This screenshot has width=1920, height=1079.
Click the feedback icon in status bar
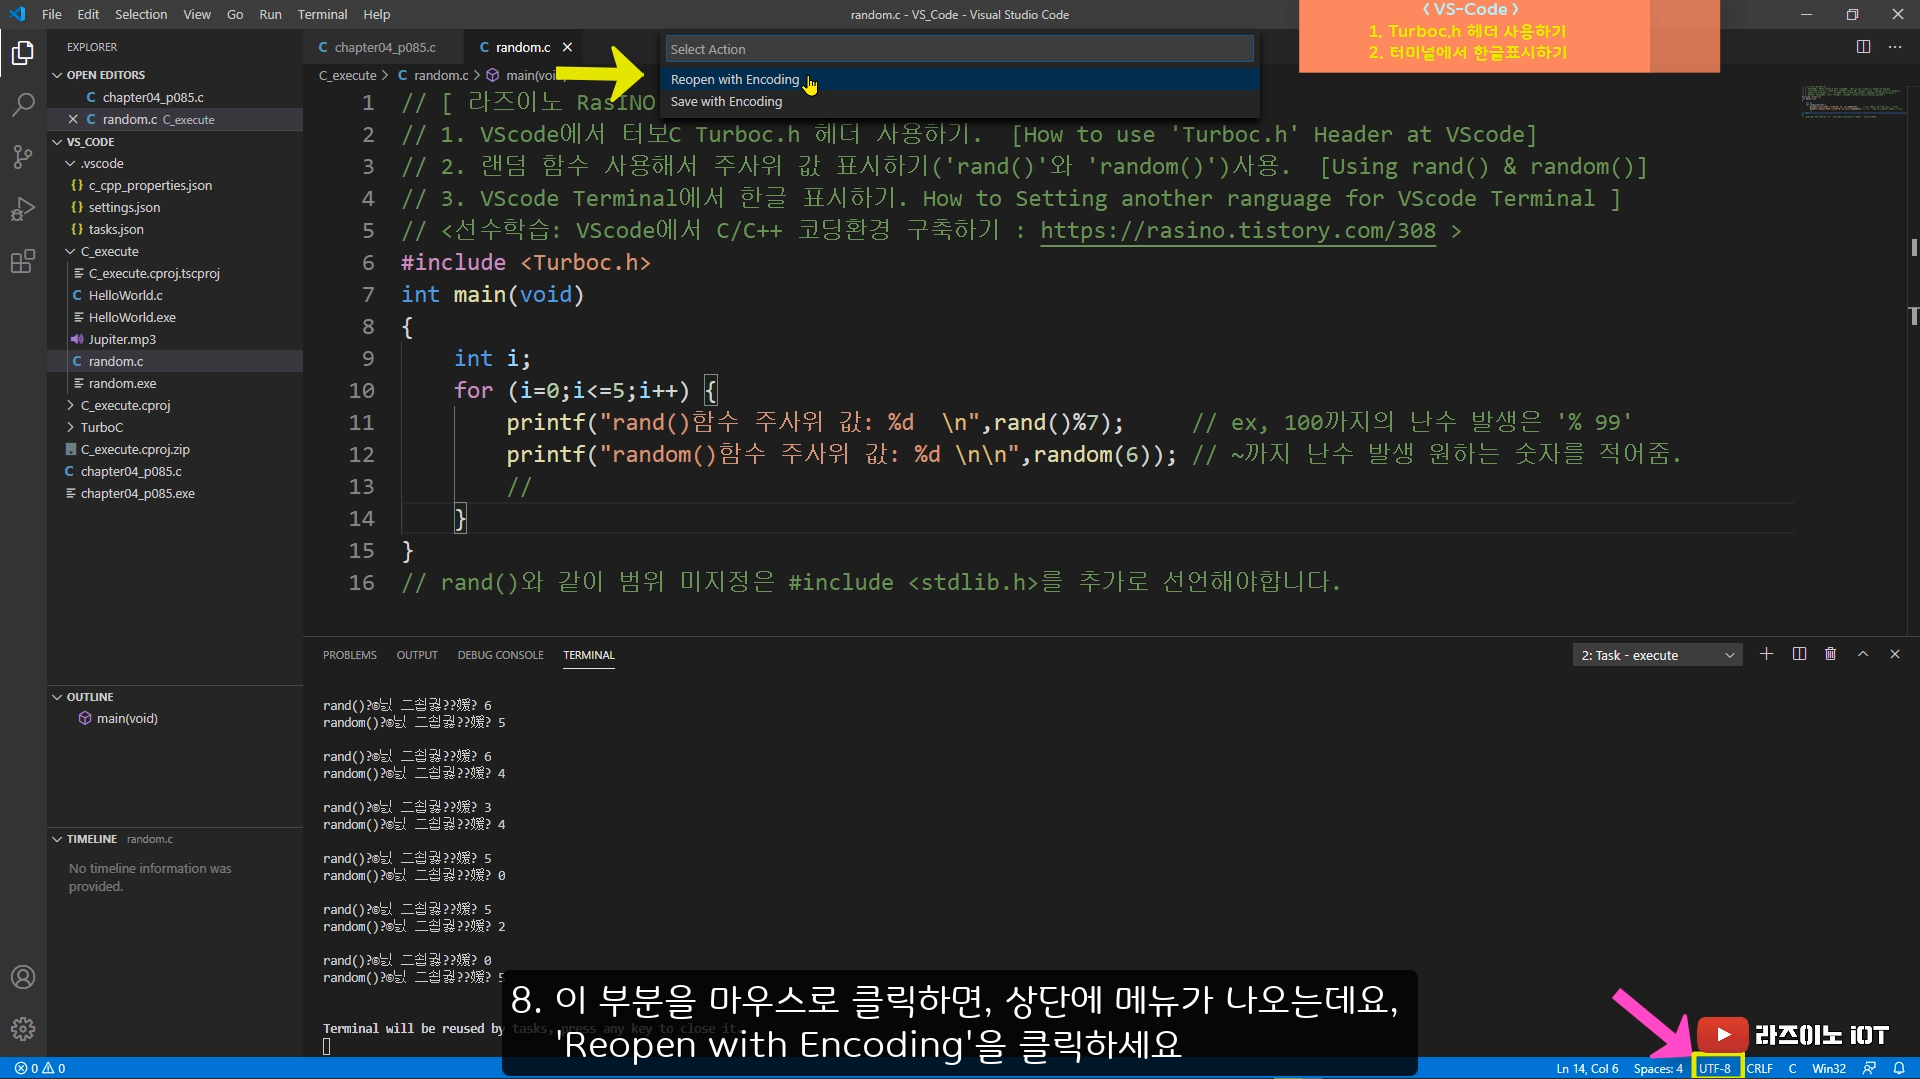point(1869,1068)
